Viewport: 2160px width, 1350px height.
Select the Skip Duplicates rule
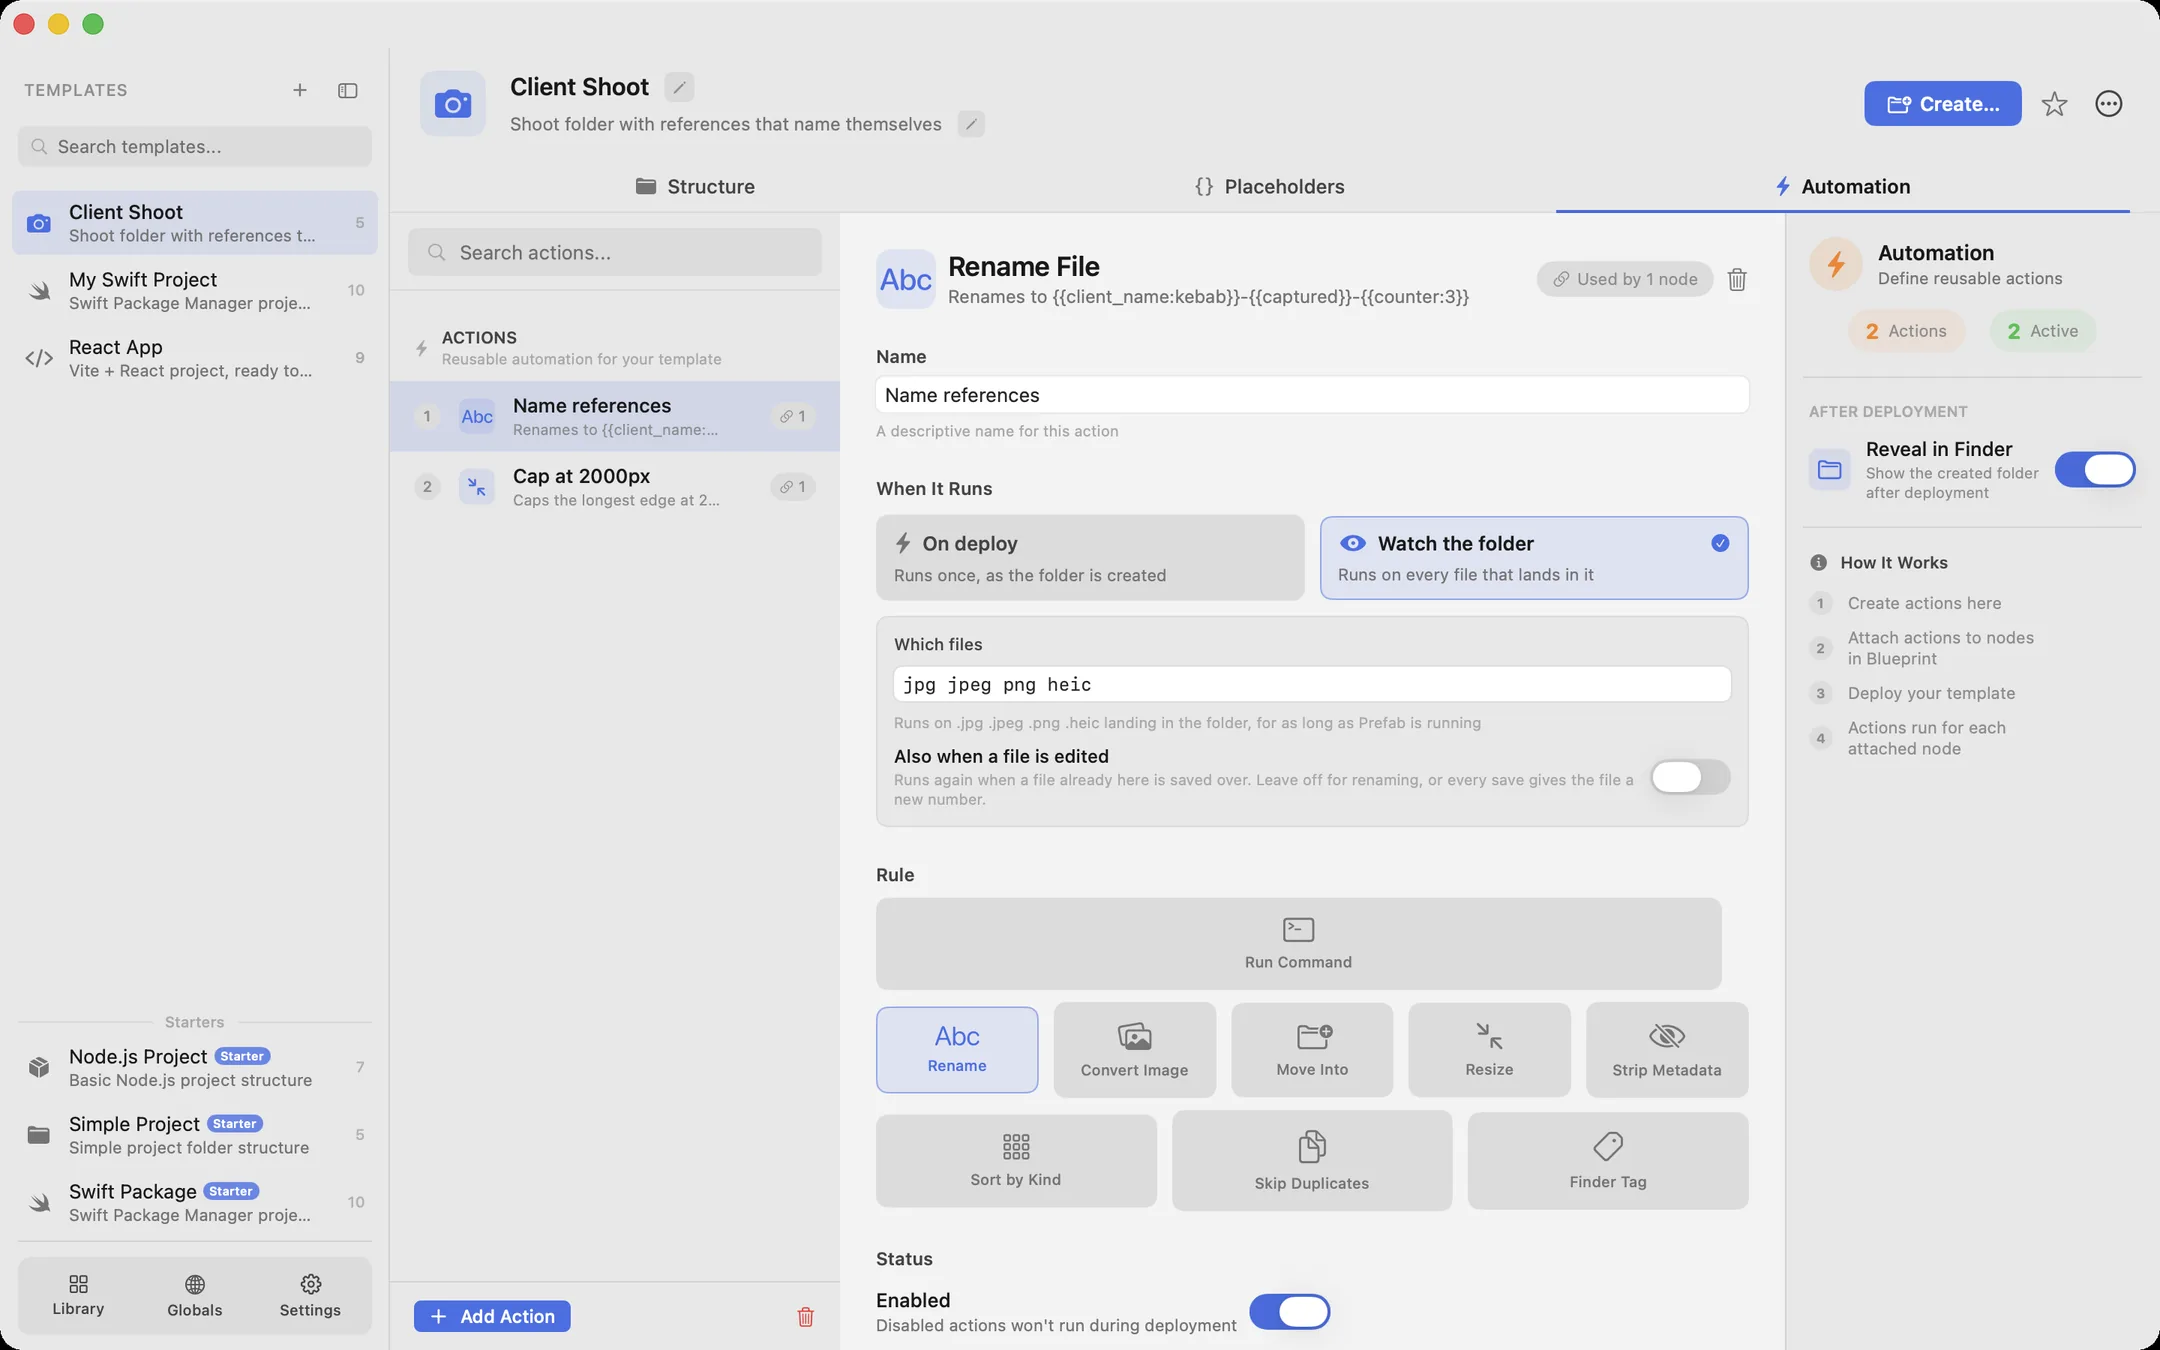[x=1312, y=1161]
